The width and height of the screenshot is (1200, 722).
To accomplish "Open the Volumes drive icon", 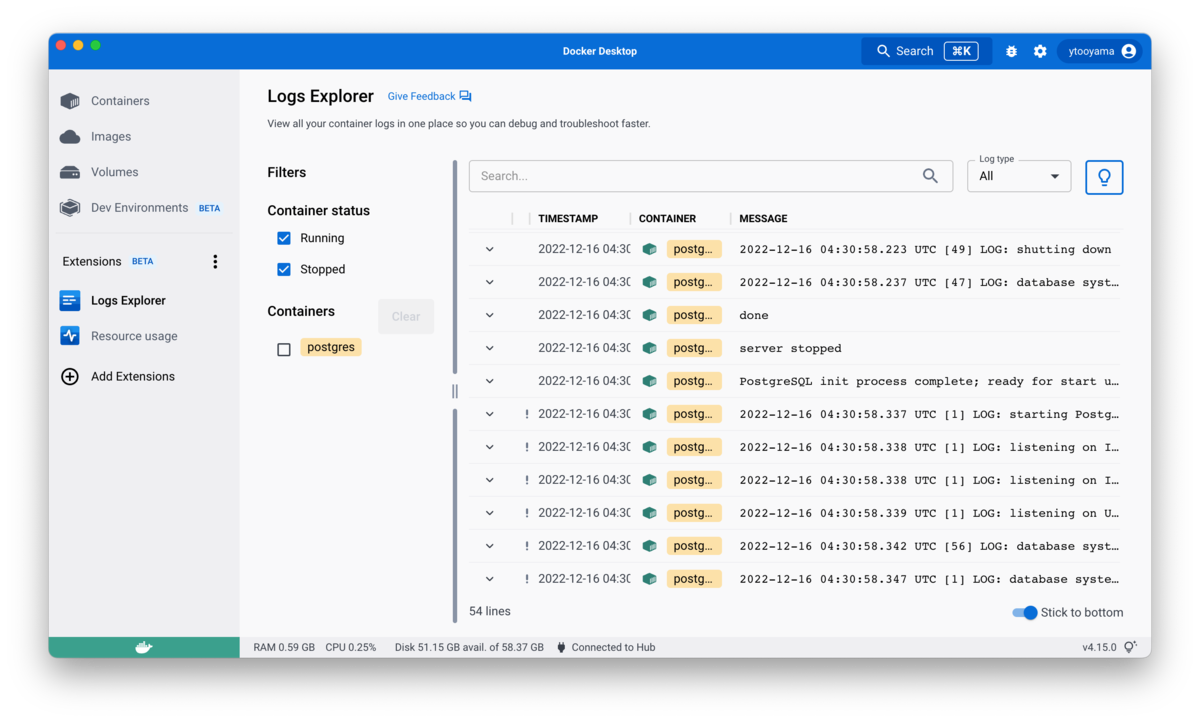I will (x=70, y=172).
